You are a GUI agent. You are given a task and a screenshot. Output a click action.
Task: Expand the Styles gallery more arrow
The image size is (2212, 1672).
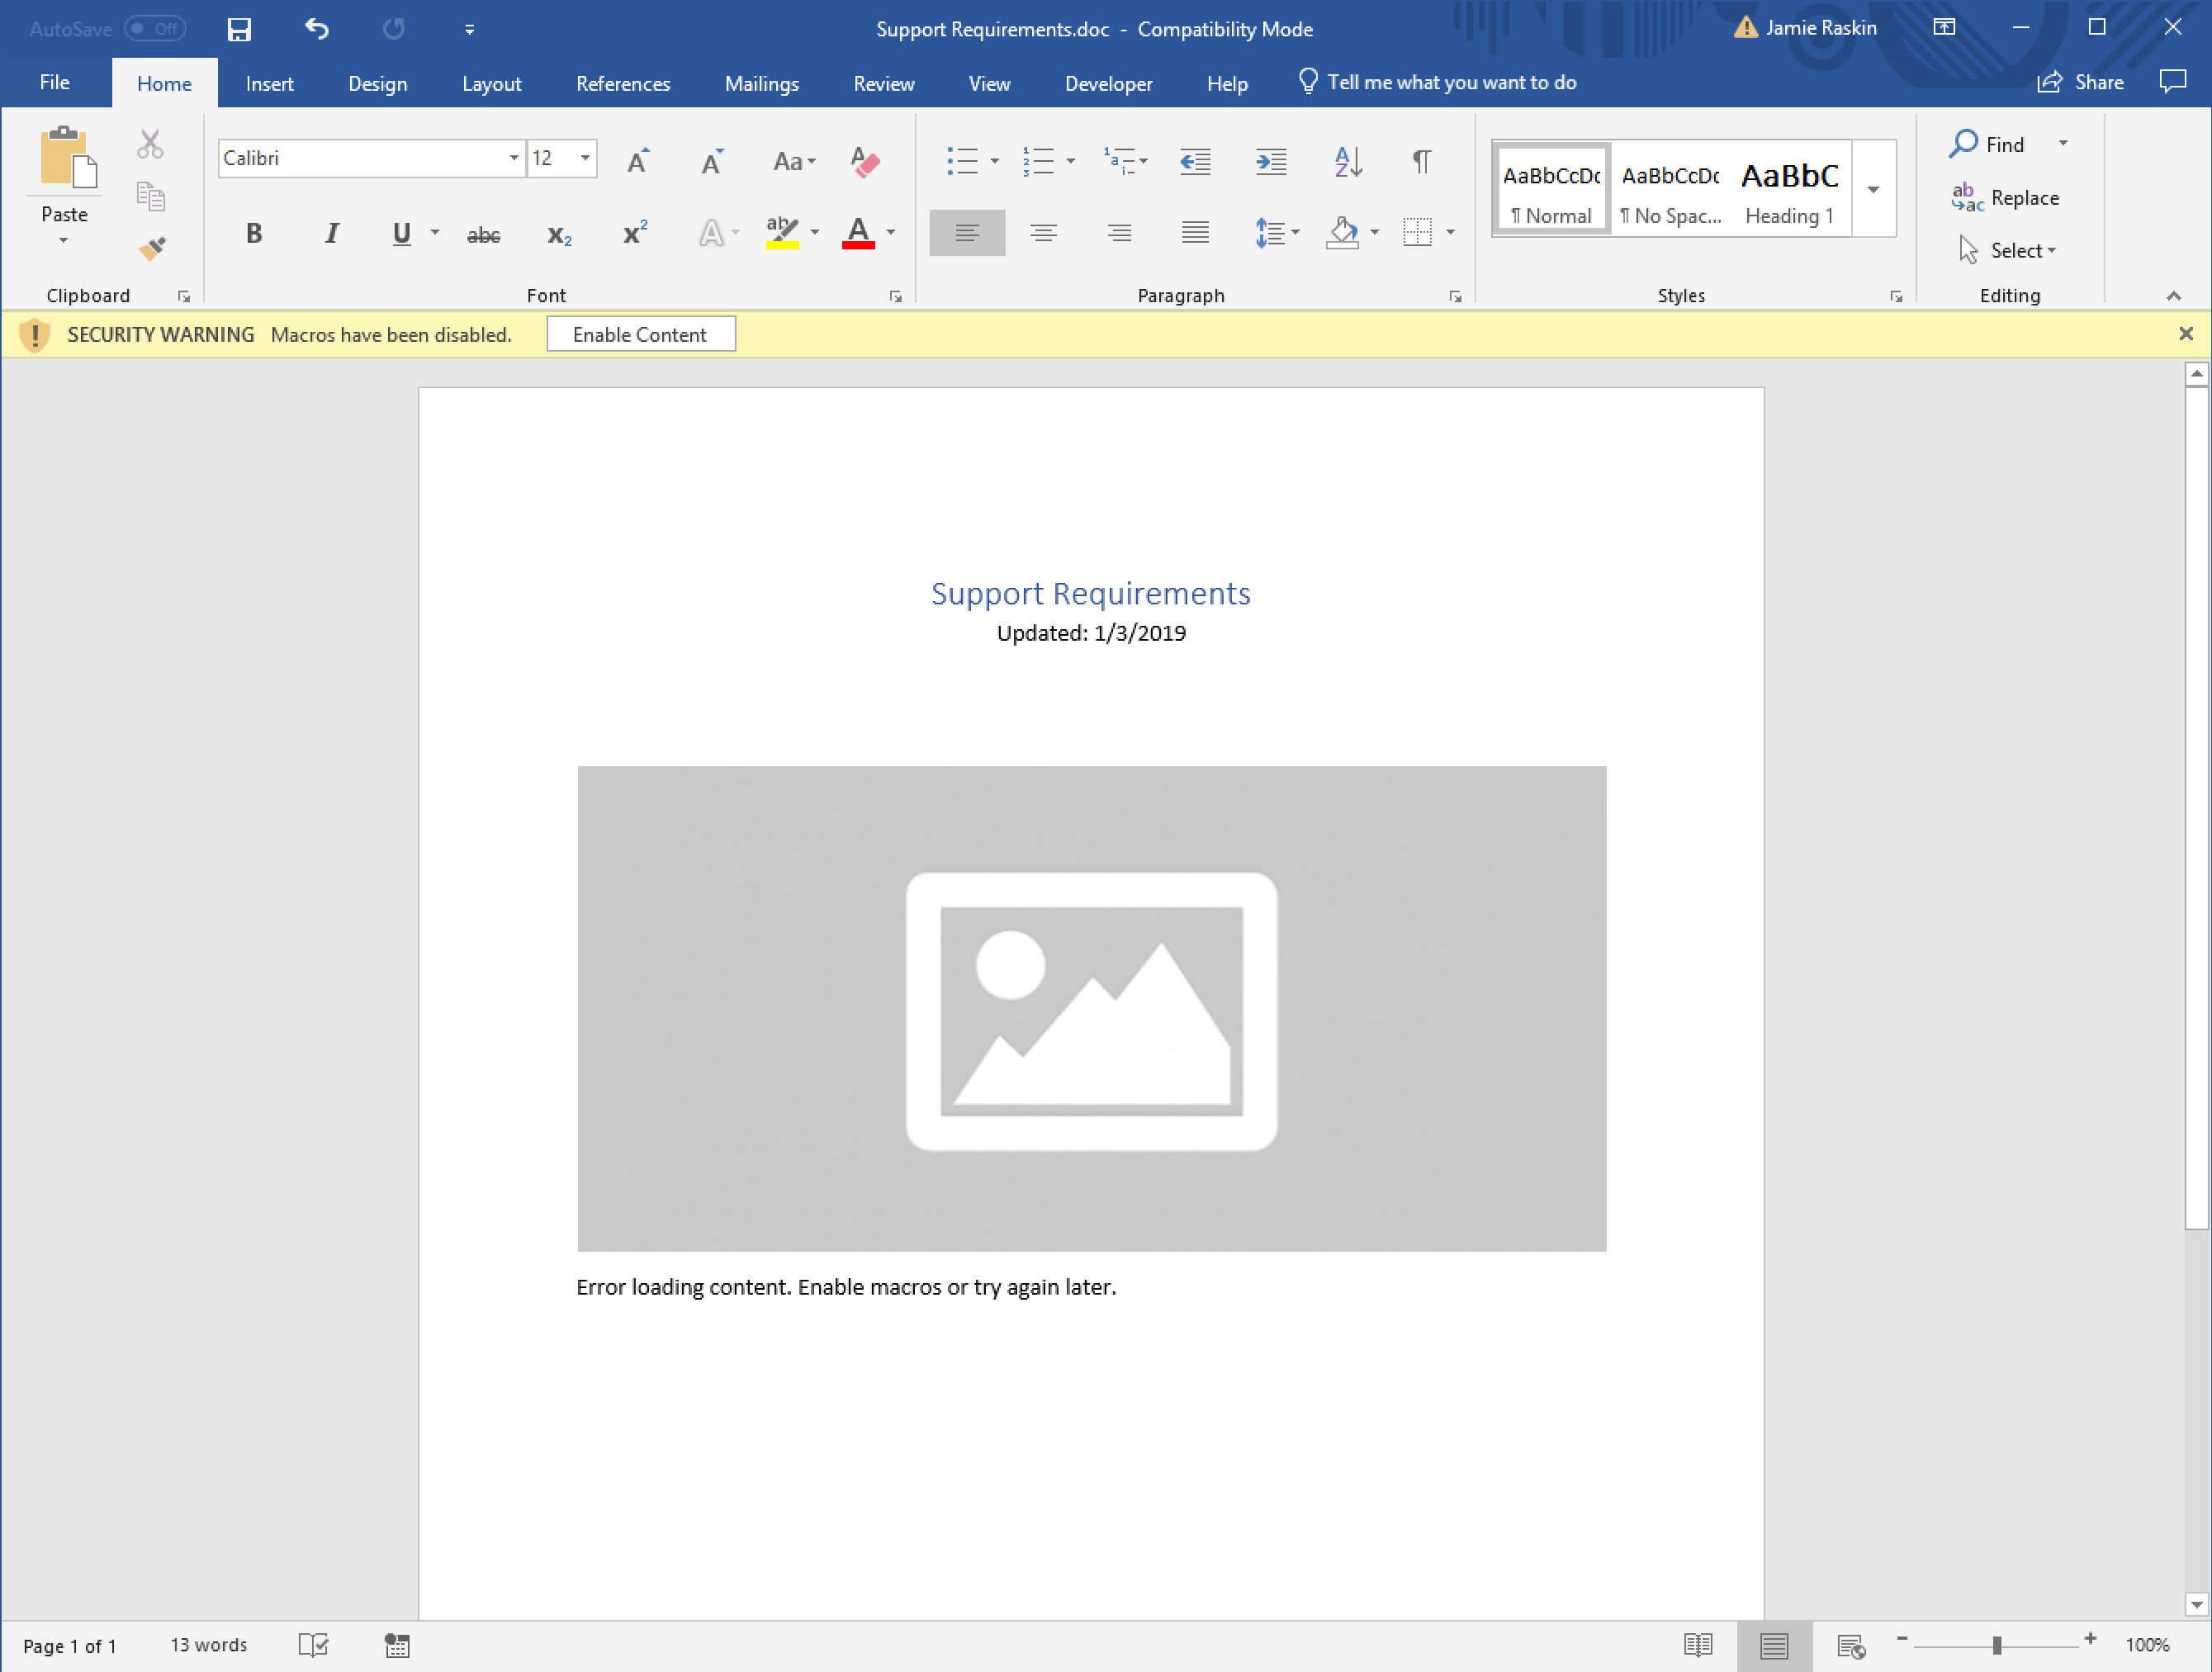tap(1873, 189)
